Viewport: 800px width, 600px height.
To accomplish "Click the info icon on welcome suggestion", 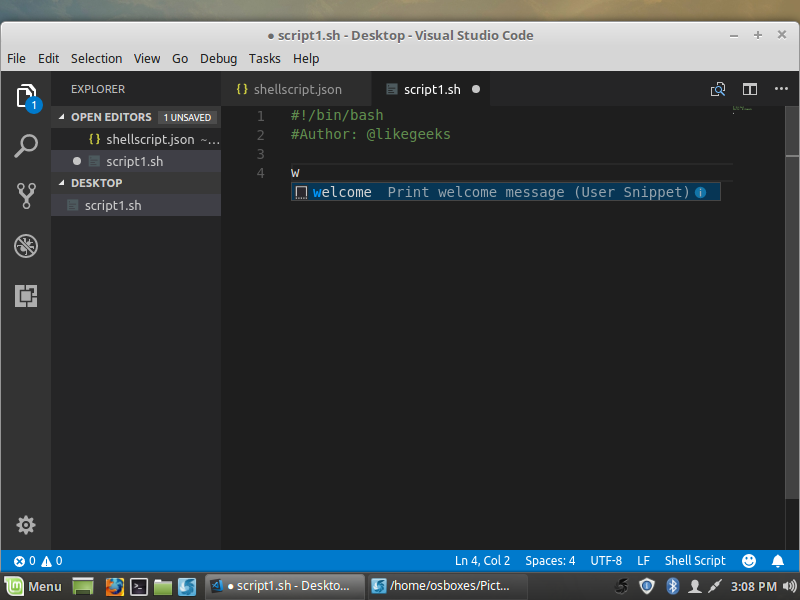I will (x=701, y=192).
